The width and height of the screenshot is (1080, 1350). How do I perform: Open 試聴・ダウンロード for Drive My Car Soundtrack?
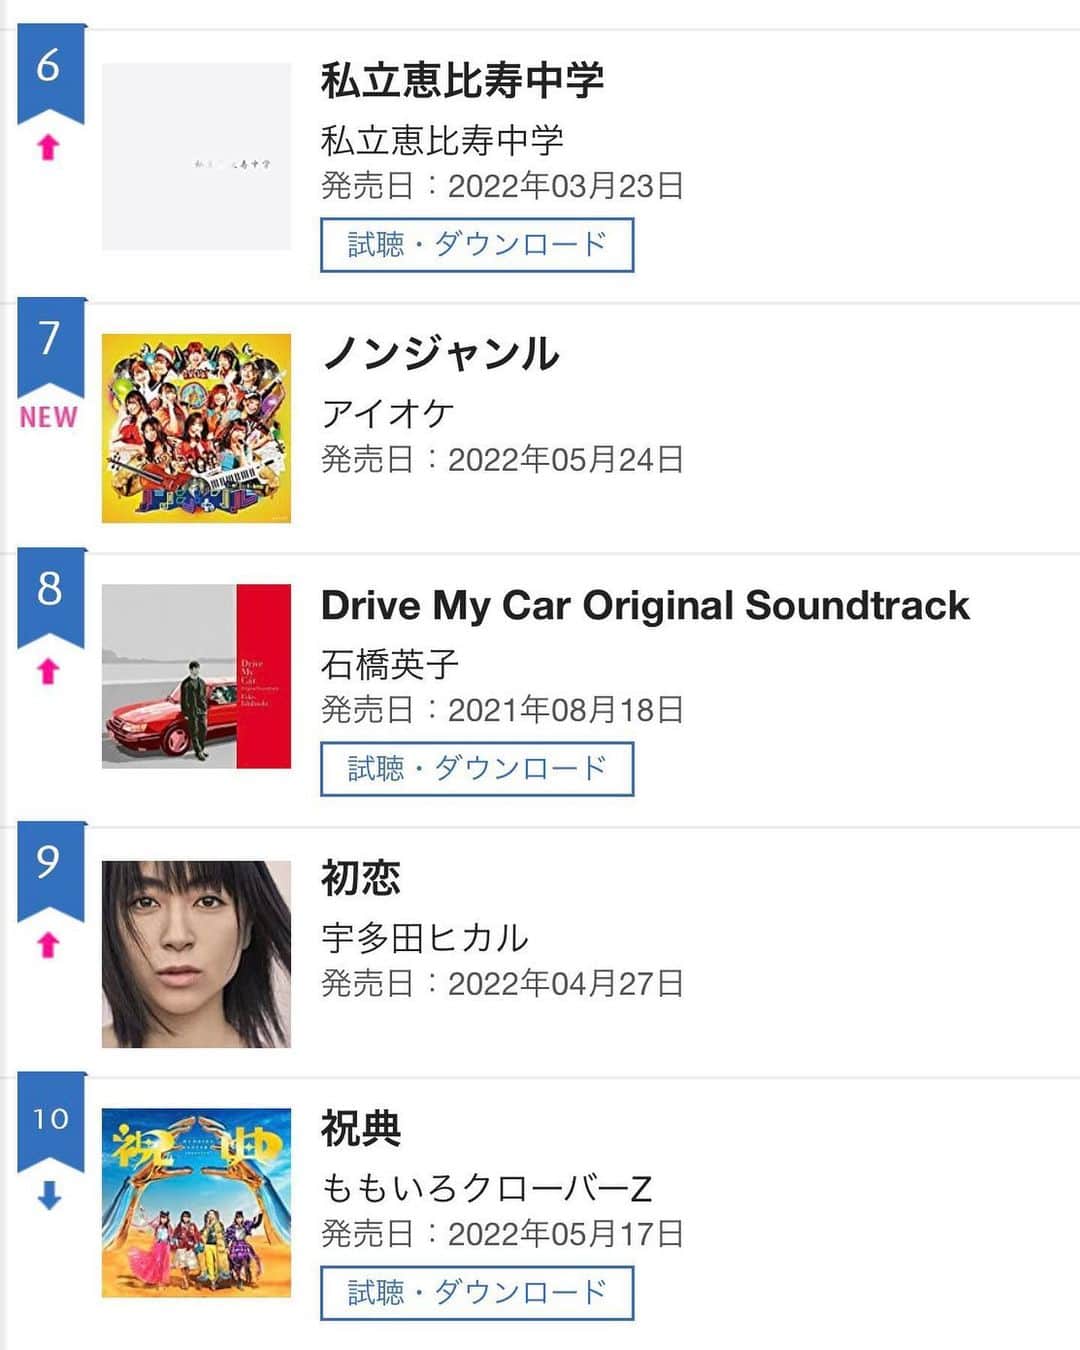[x=477, y=769]
